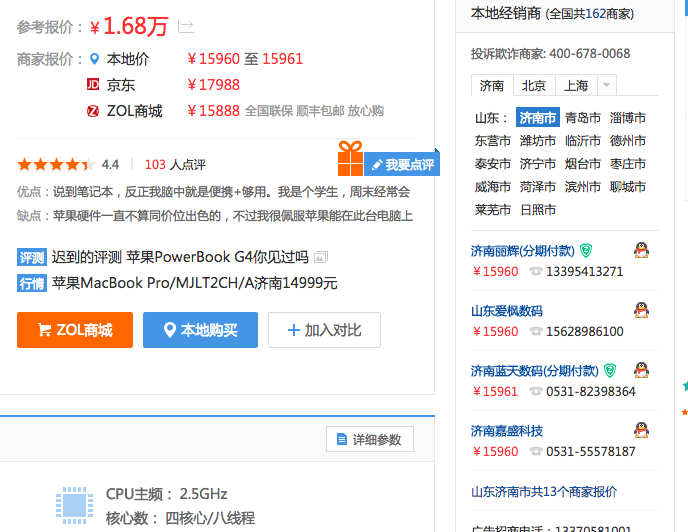Screen dimensions: 688x532
Task: Open dealer 山东爱枫数码 link
Action: (507, 311)
